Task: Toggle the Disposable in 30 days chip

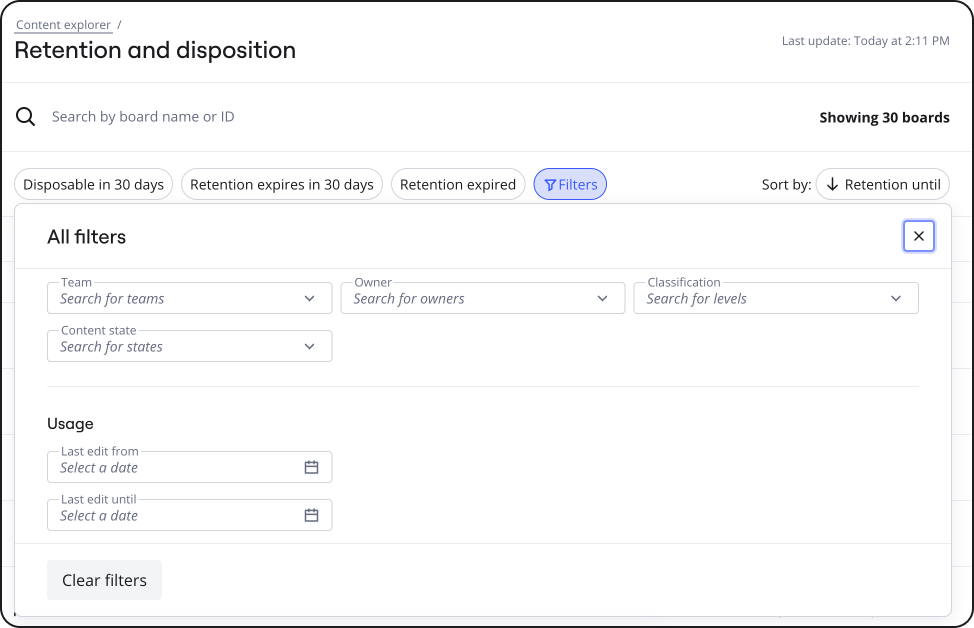Action: point(94,184)
